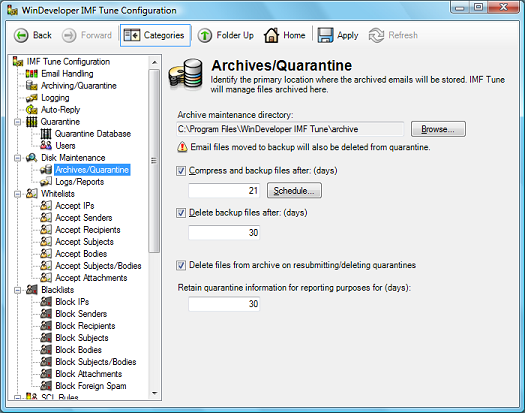Viewport: 525px width, 413px height.
Task: Select Block Subjects tree item
Action: point(82,338)
